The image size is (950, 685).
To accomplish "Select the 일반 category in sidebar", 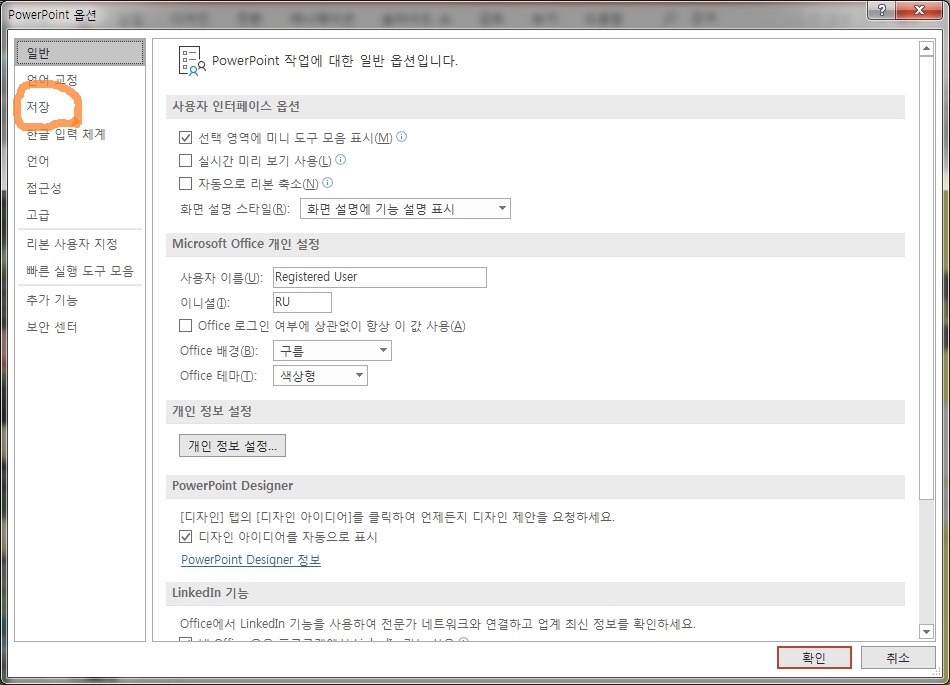I will coord(80,53).
